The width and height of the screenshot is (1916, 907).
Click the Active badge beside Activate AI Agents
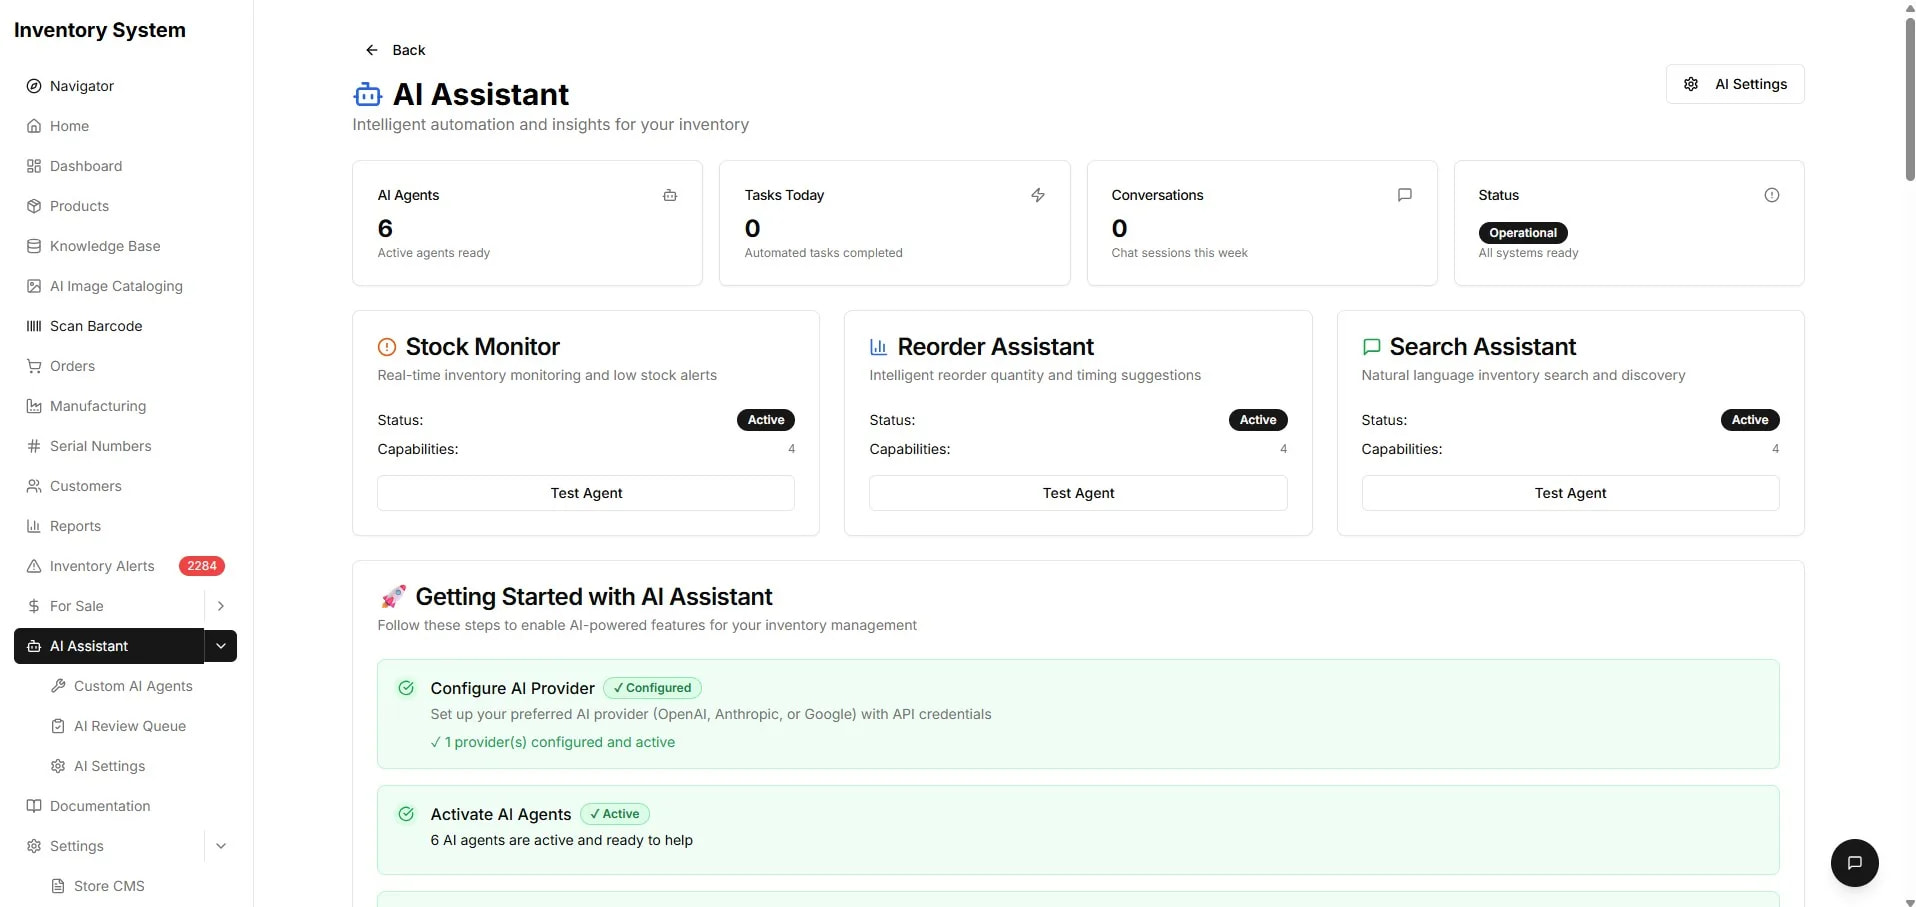615,814
